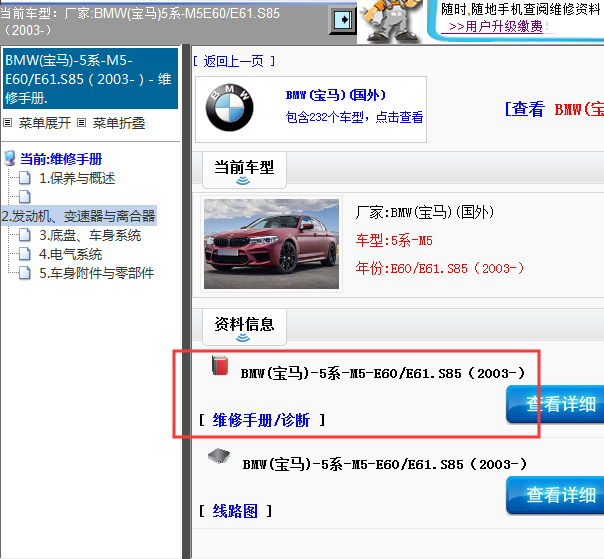
Task: Click page icon above 2.发动机 entry
Action: [x=25, y=197]
